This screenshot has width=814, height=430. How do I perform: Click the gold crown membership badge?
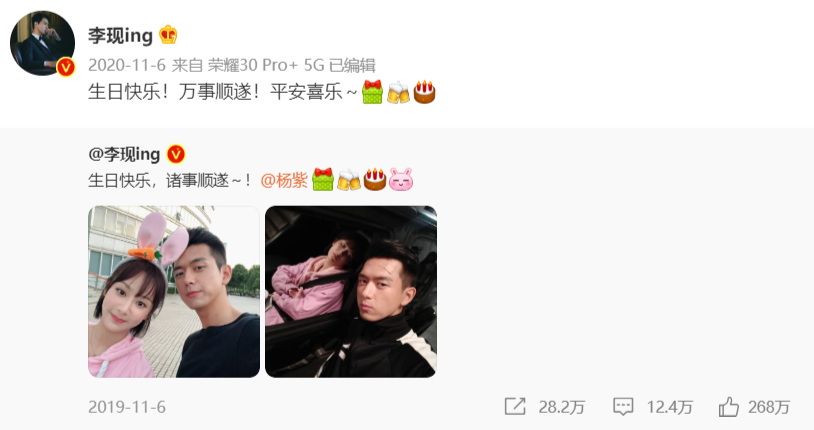click(168, 35)
